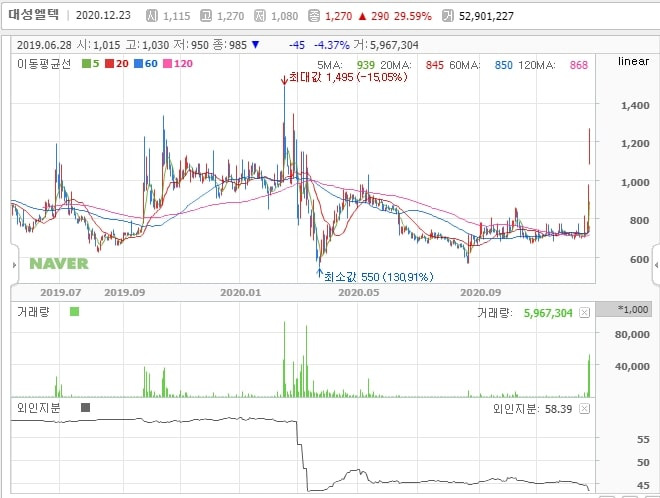
Task: Click the 외인지분: 58.39 readout
Action: pos(532,409)
